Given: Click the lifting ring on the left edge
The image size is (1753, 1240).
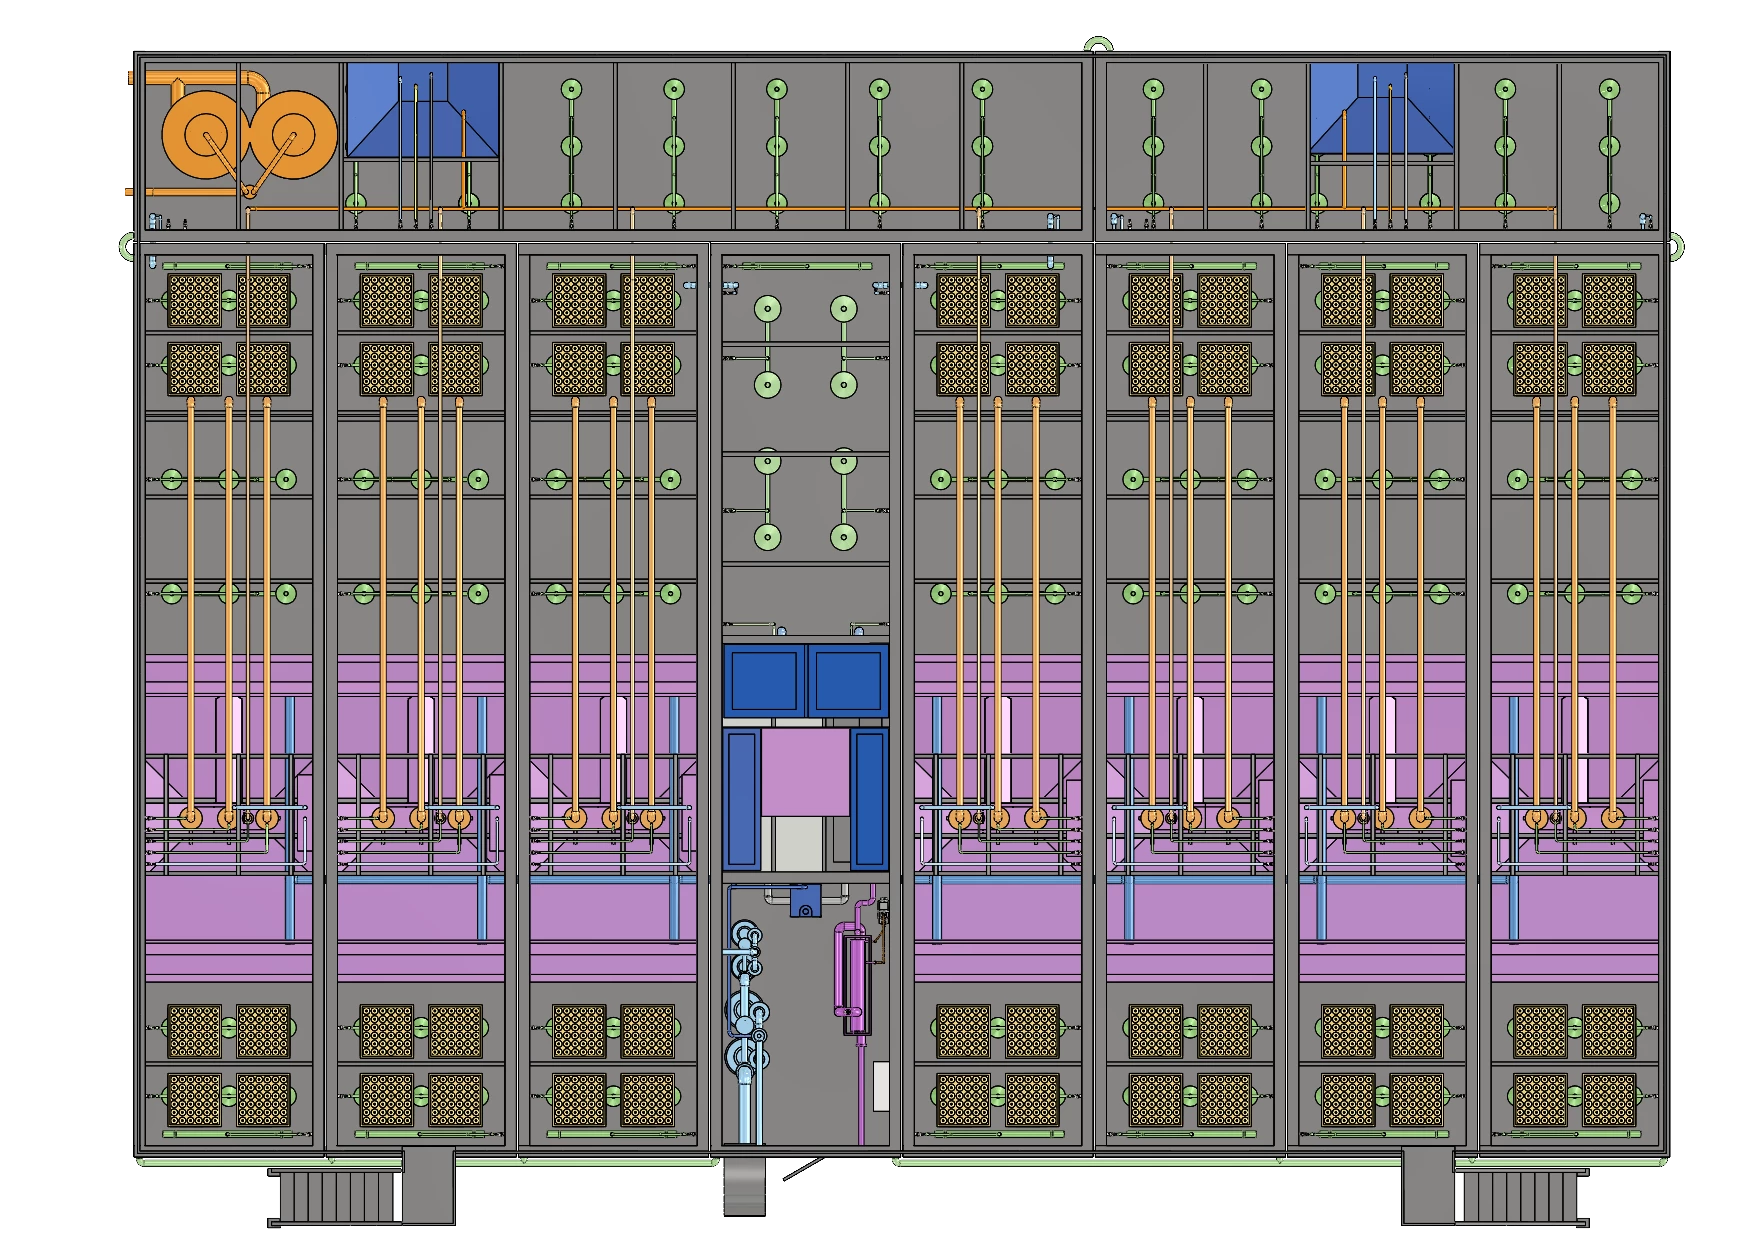Looking at the screenshot, I should coord(126,244).
